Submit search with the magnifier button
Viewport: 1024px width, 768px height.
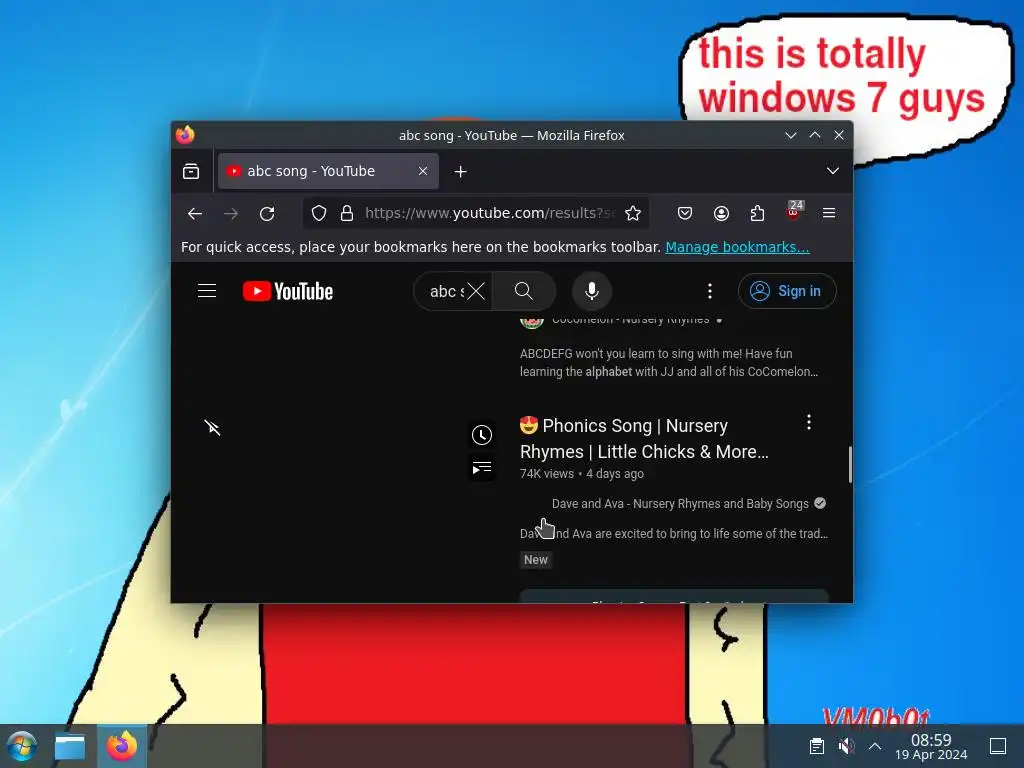[524, 291]
